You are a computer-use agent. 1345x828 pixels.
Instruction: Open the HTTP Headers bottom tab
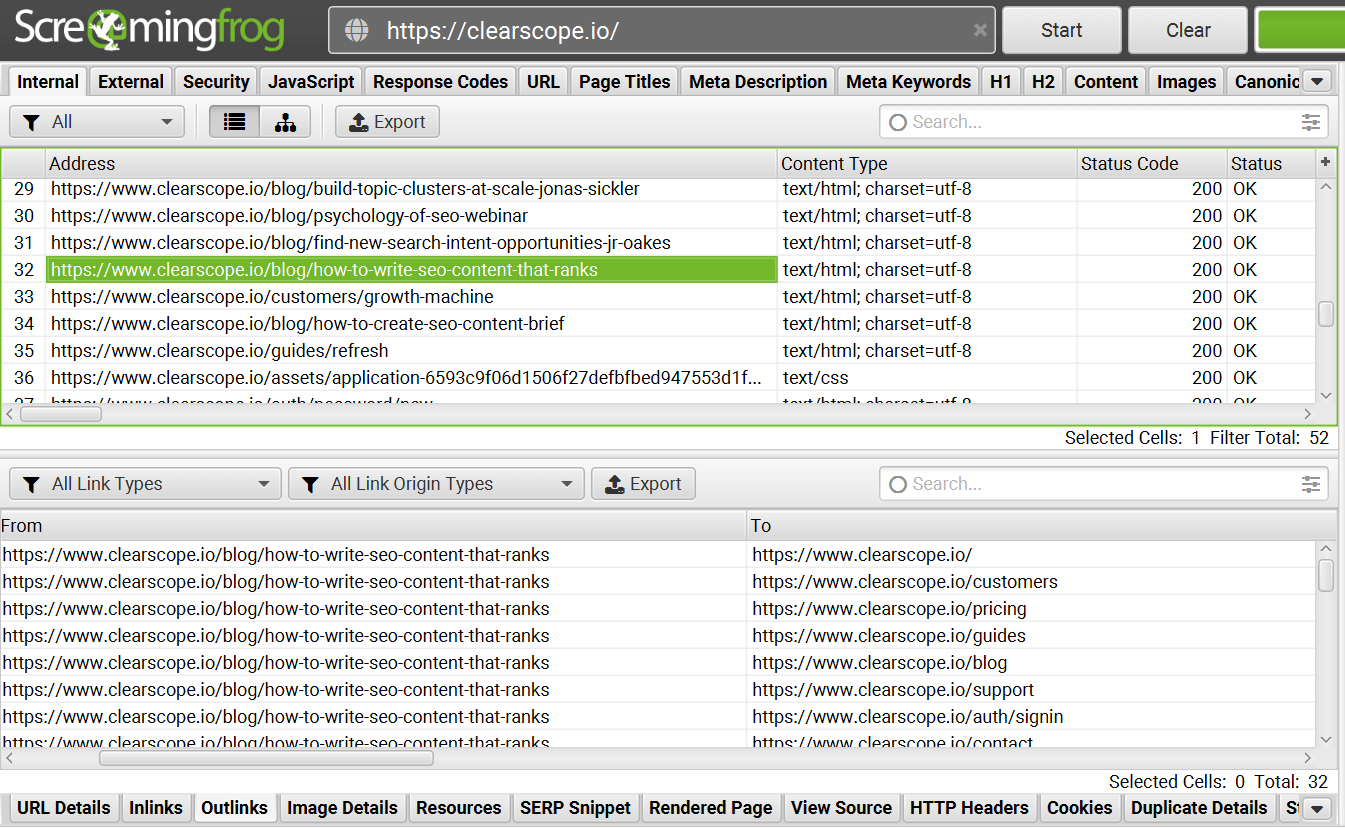click(969, 808)
